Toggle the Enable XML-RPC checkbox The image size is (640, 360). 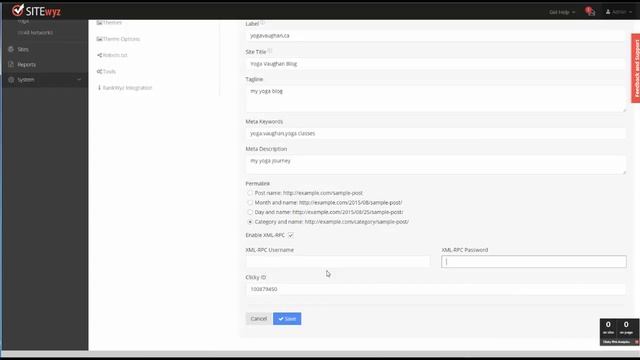[x=291, y=235]
